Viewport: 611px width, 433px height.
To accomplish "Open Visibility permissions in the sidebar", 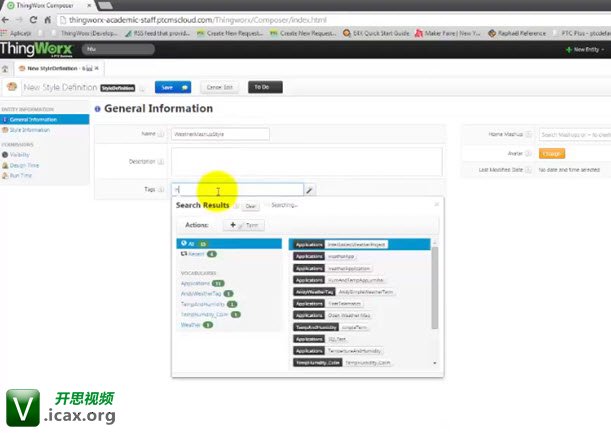I will coord(19,155).
